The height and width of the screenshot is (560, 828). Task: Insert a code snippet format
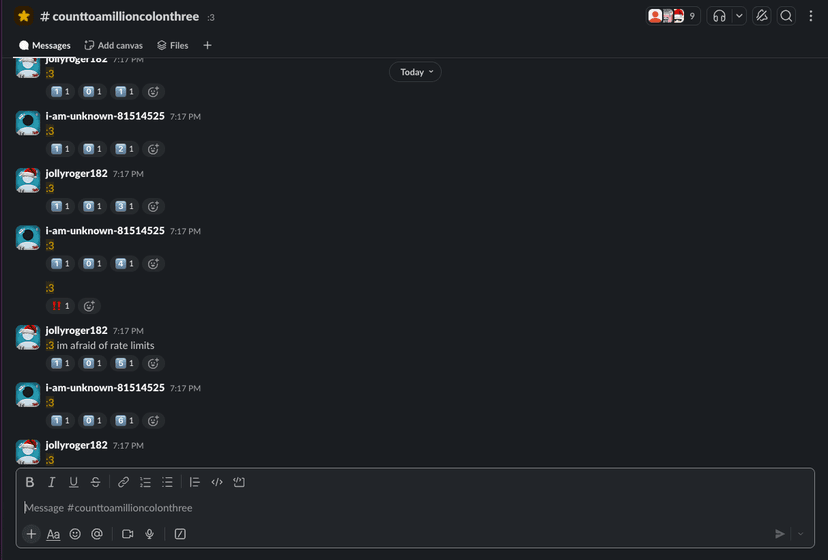coord(217,482)
